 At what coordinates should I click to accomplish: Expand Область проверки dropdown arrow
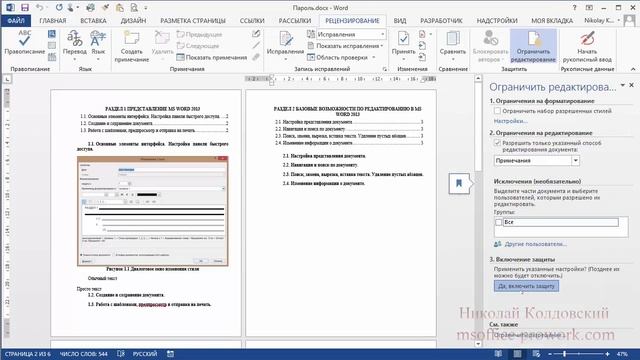click(x=373, y=58)
